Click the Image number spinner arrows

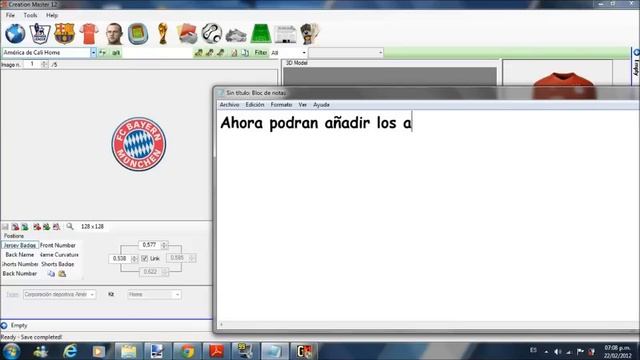pos(44,64)
